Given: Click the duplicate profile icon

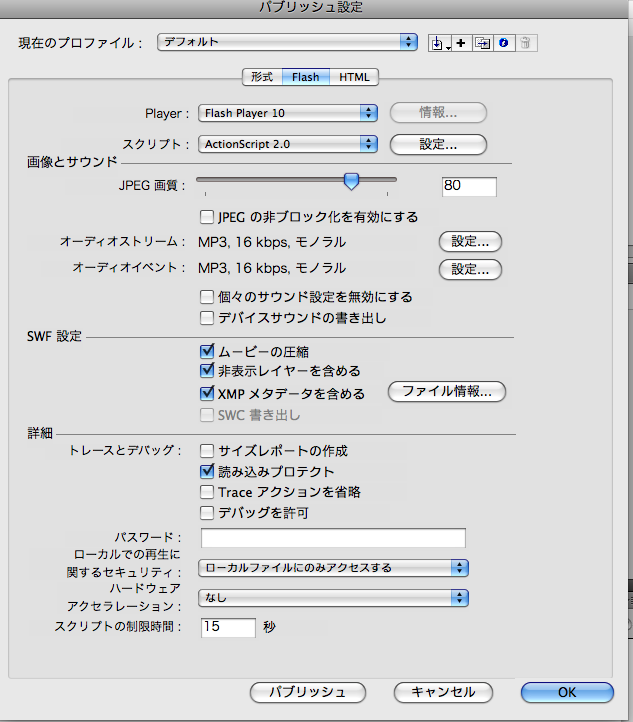Looking at the screenshot, I should click(482, 43).
